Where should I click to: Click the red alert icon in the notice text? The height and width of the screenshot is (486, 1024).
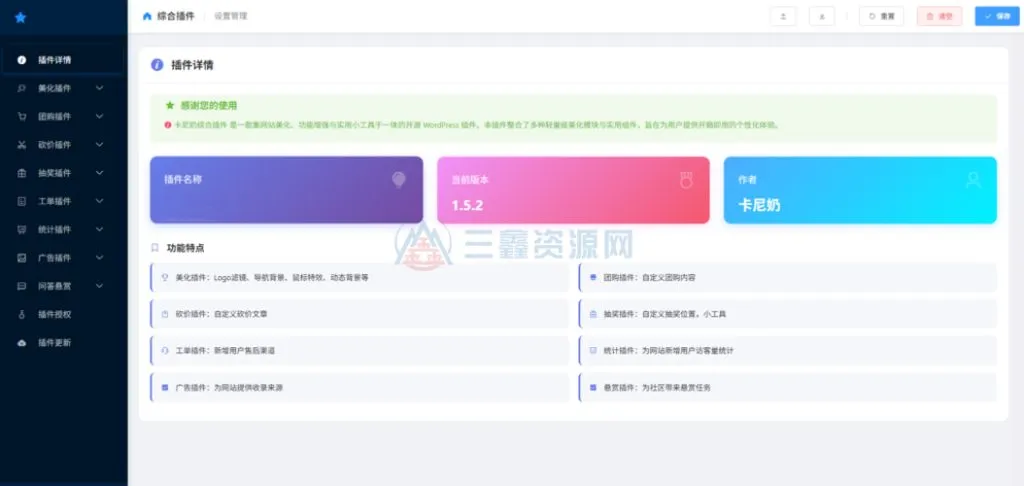(x=168, y=124)
